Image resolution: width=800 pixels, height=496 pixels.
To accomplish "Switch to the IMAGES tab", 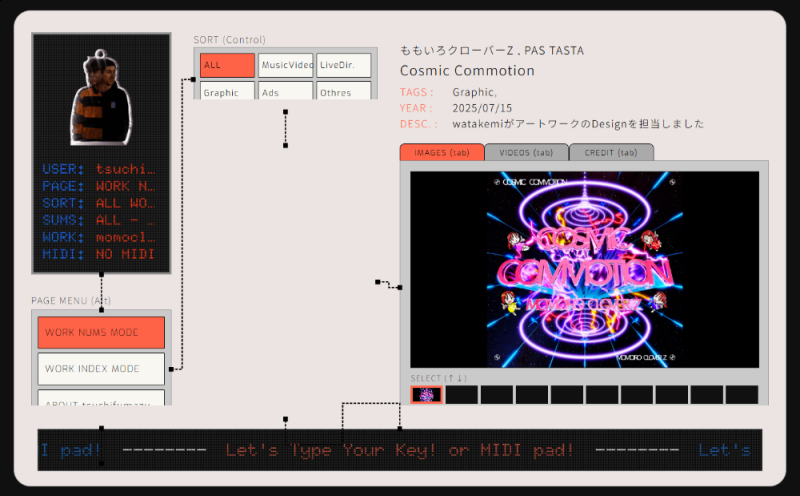I will tap(442, 152).
